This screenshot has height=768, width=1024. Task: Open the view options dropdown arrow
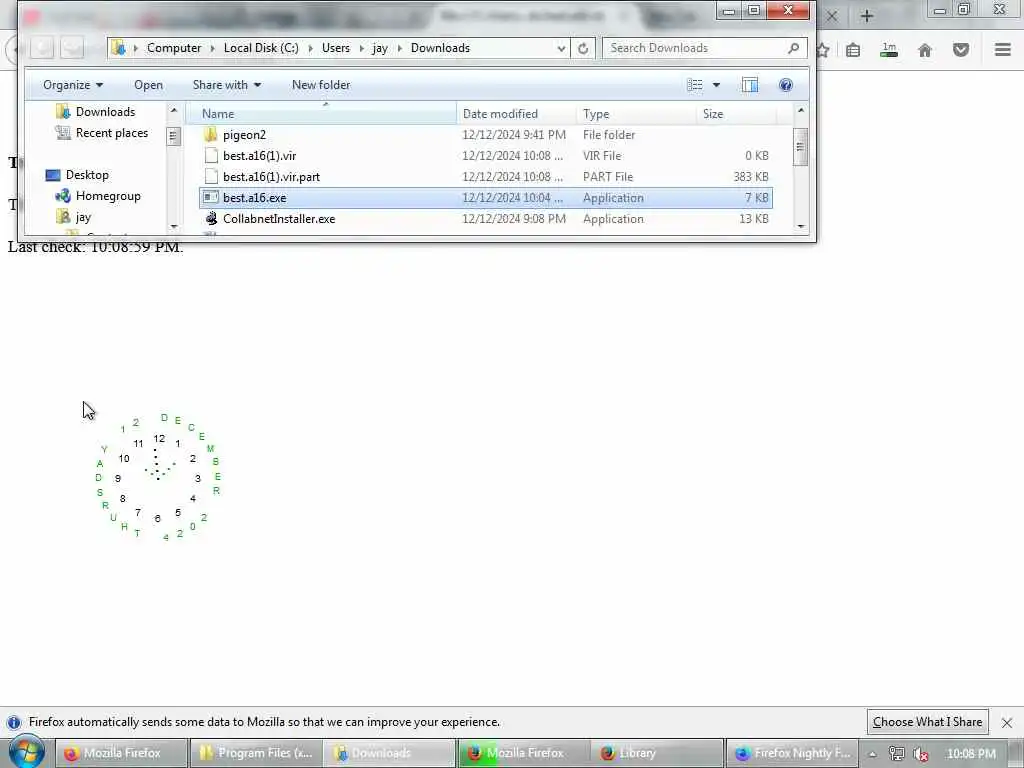coord(716,85)
